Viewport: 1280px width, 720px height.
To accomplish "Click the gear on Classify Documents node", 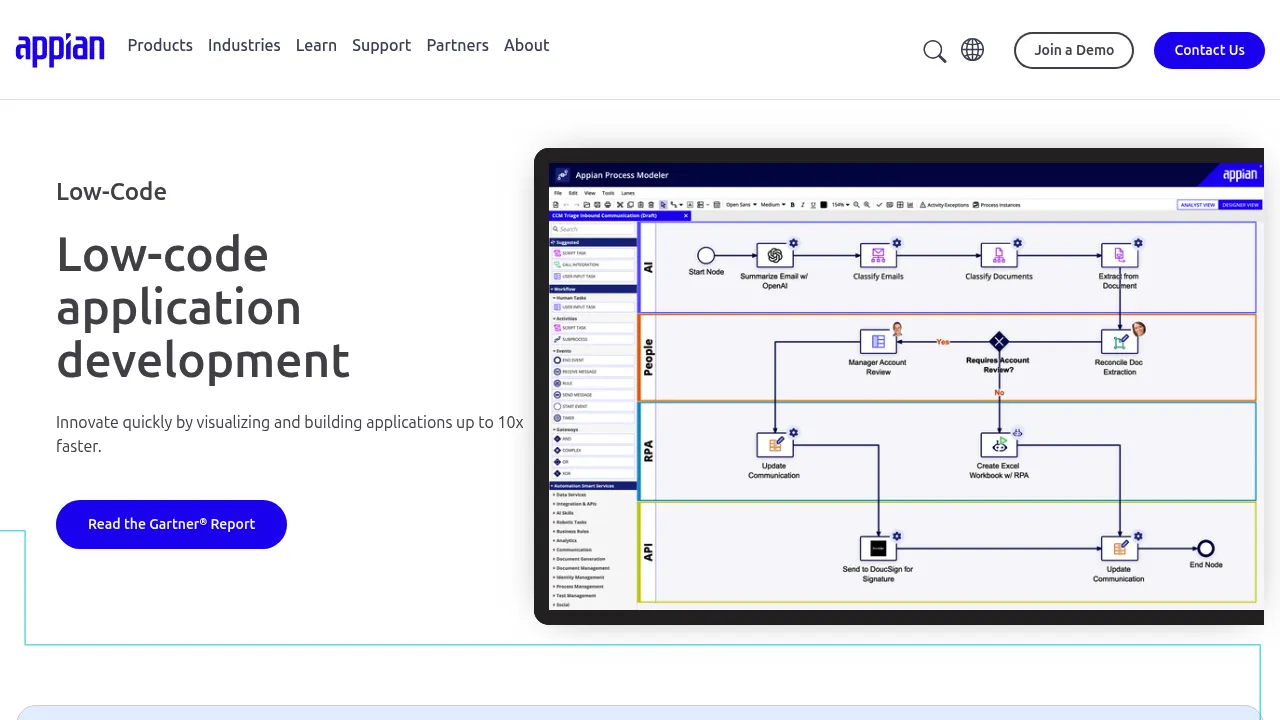I will (1018, 243).
